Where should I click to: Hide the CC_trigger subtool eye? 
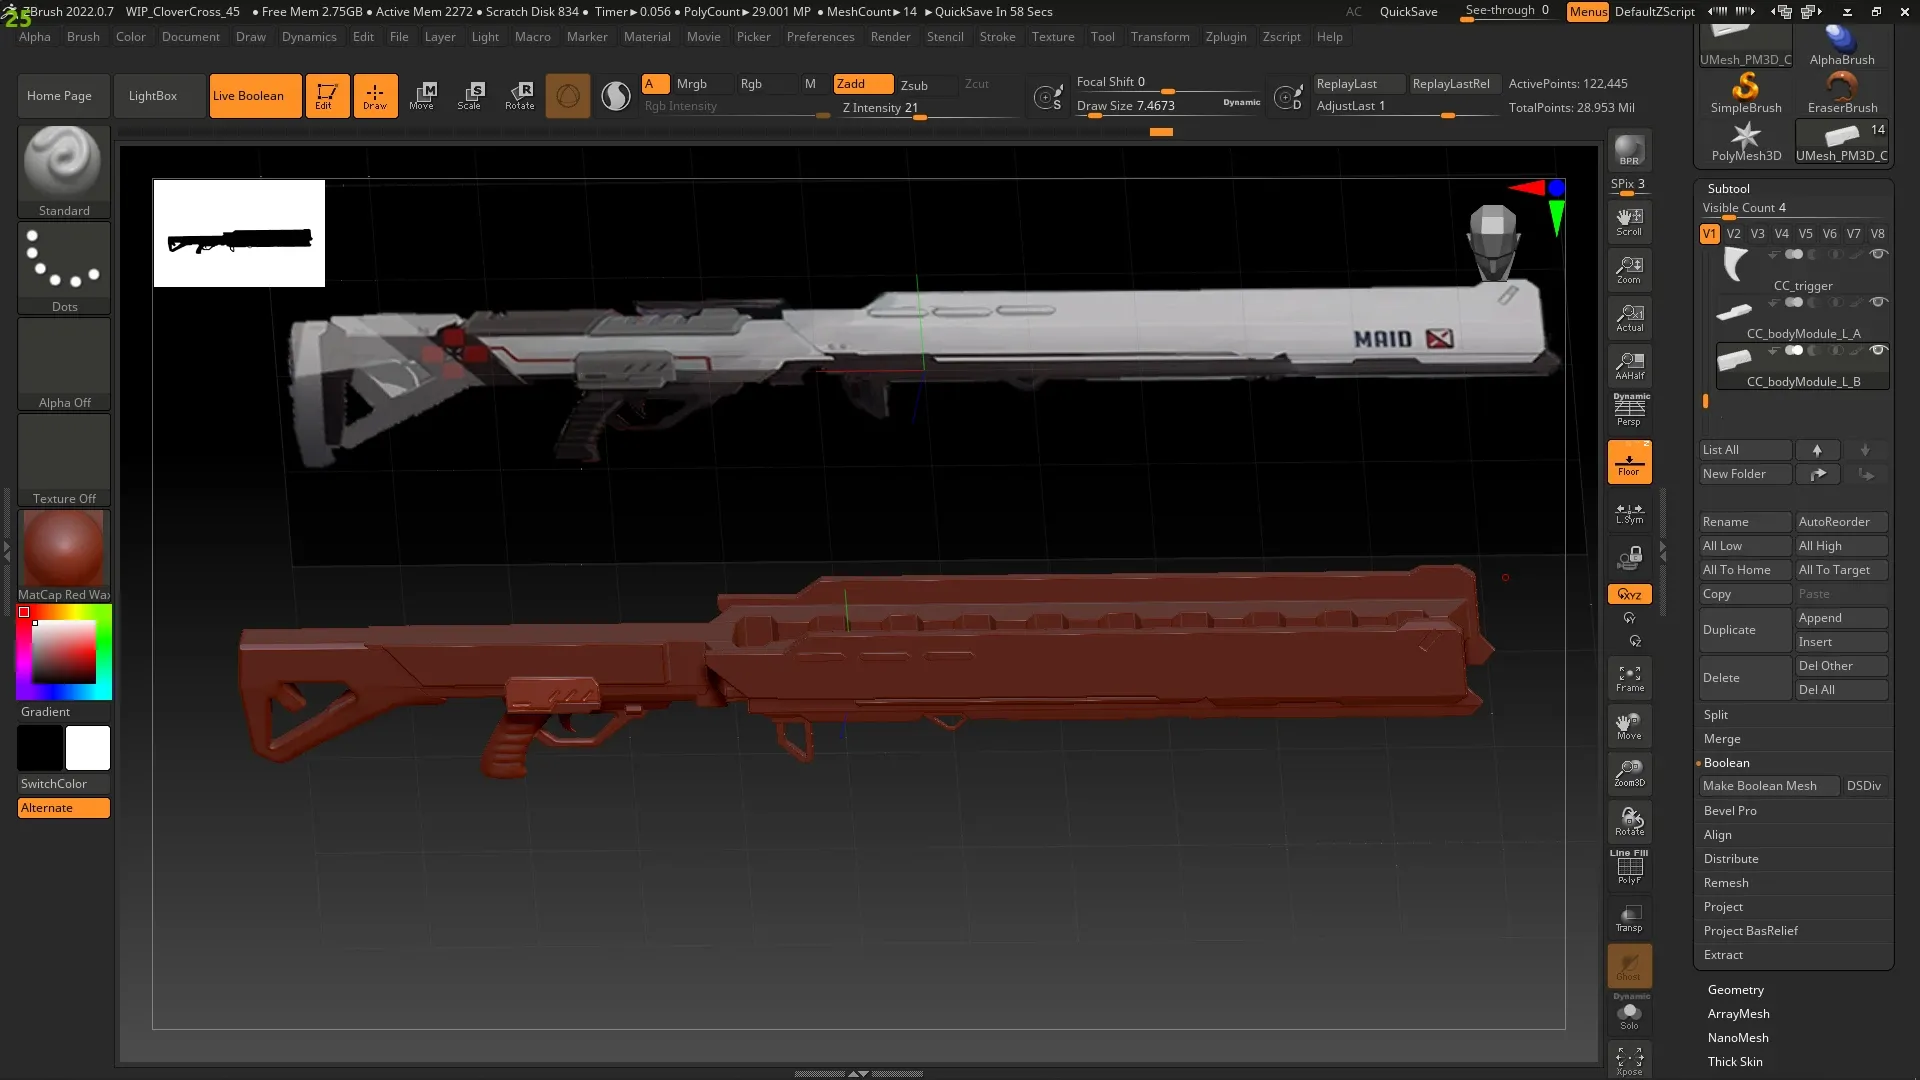1879,254
